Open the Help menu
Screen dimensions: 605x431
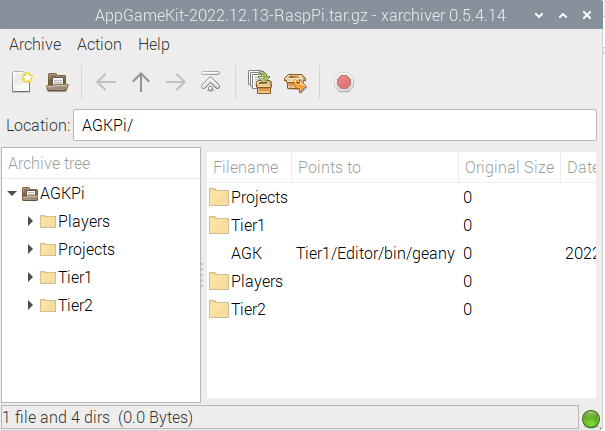point(154,44)
